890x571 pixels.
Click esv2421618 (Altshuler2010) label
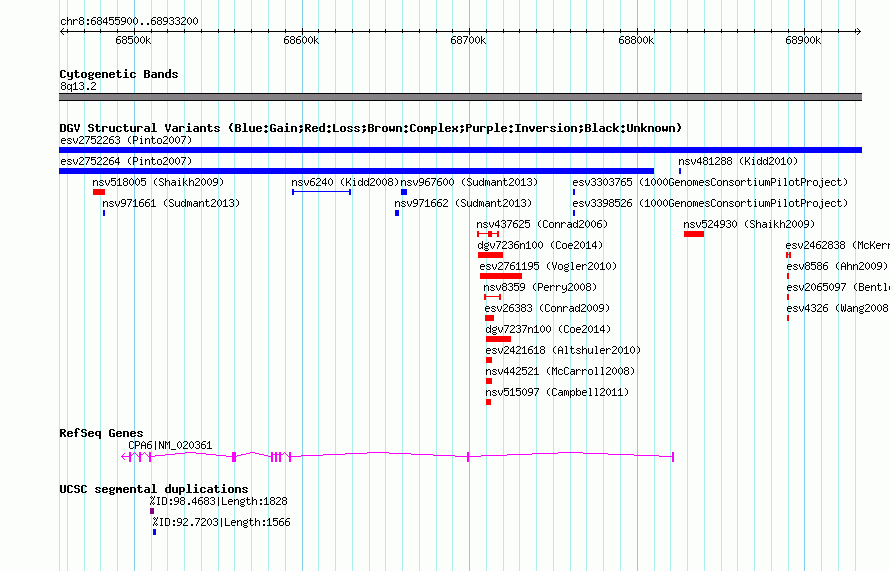point(563,350)
